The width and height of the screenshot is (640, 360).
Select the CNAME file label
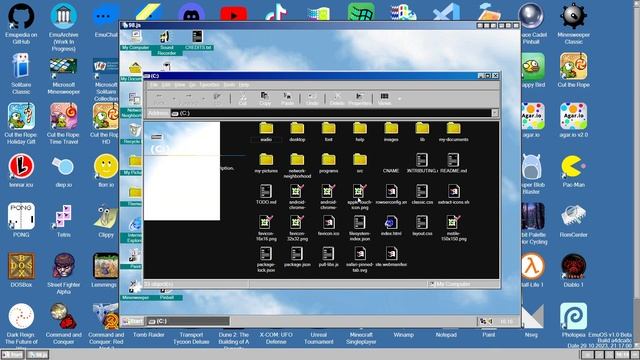click(x=391, y=171)
